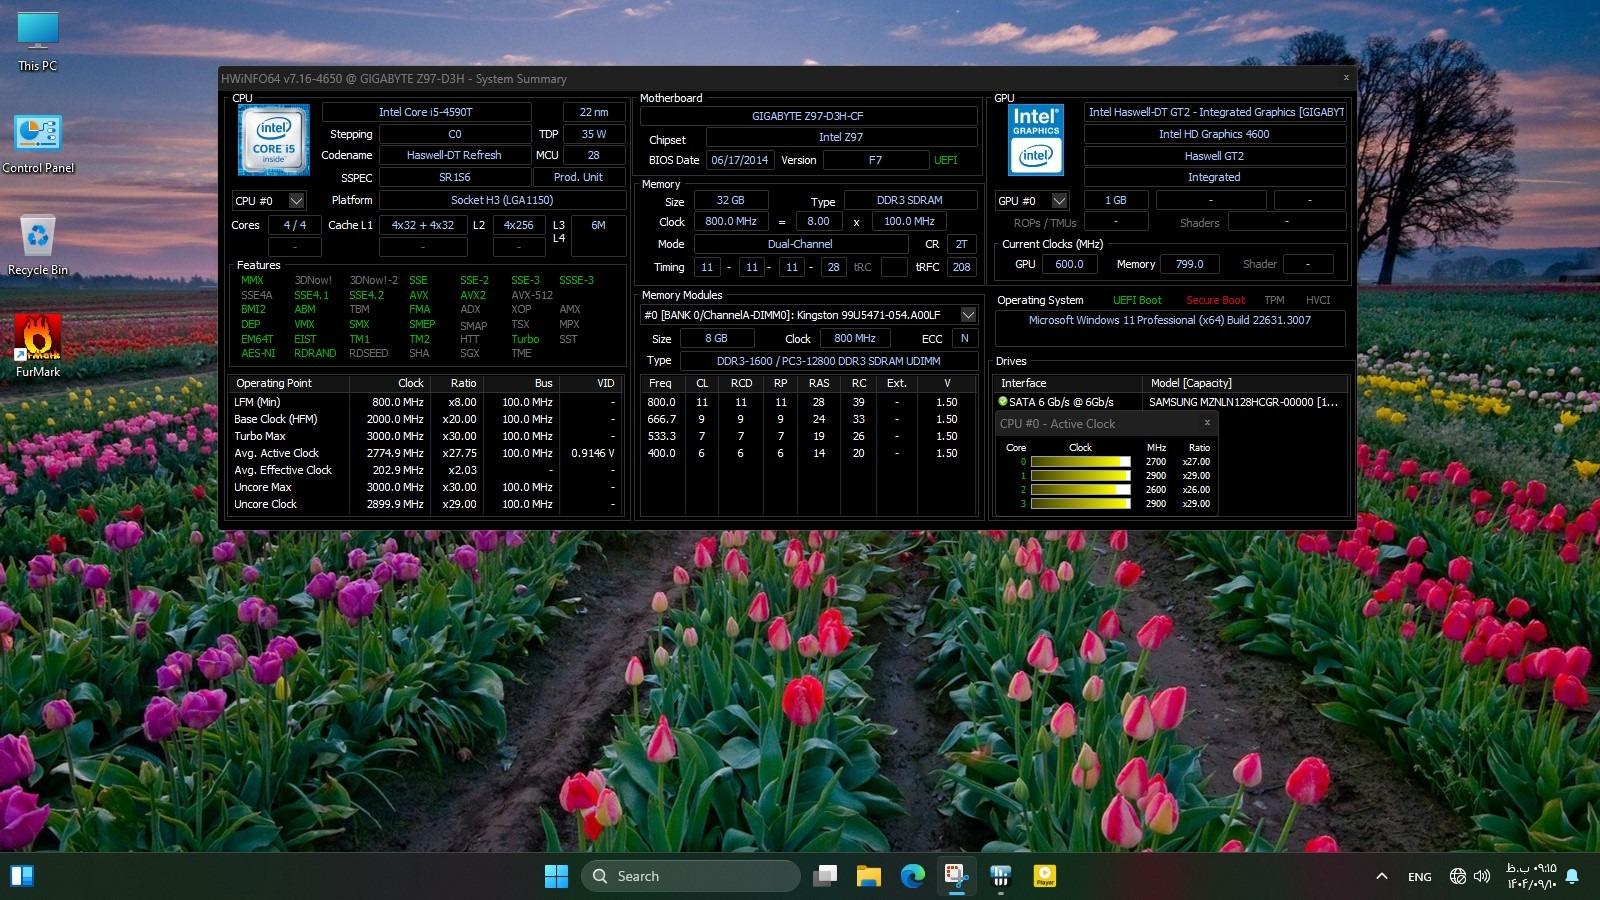Open Control Panel desktop icon
The width and height of the screenshot is (1600, 900).
click(x=38, y=136)
